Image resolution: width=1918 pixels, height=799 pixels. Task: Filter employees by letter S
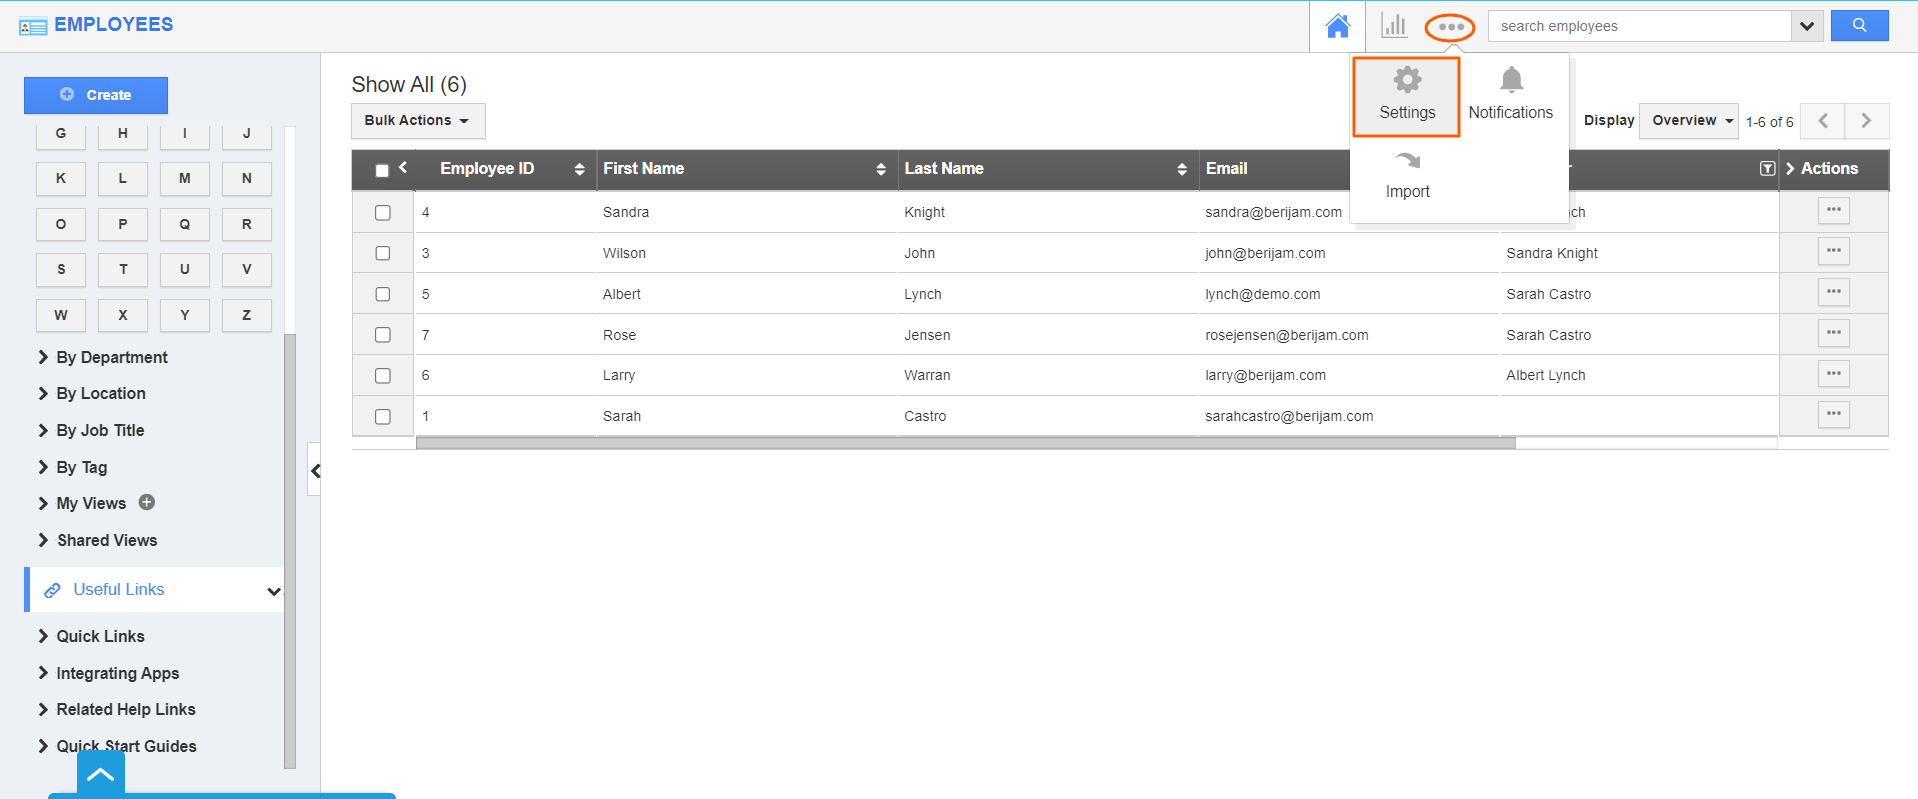pyautogui.click(x=61, y=269)
